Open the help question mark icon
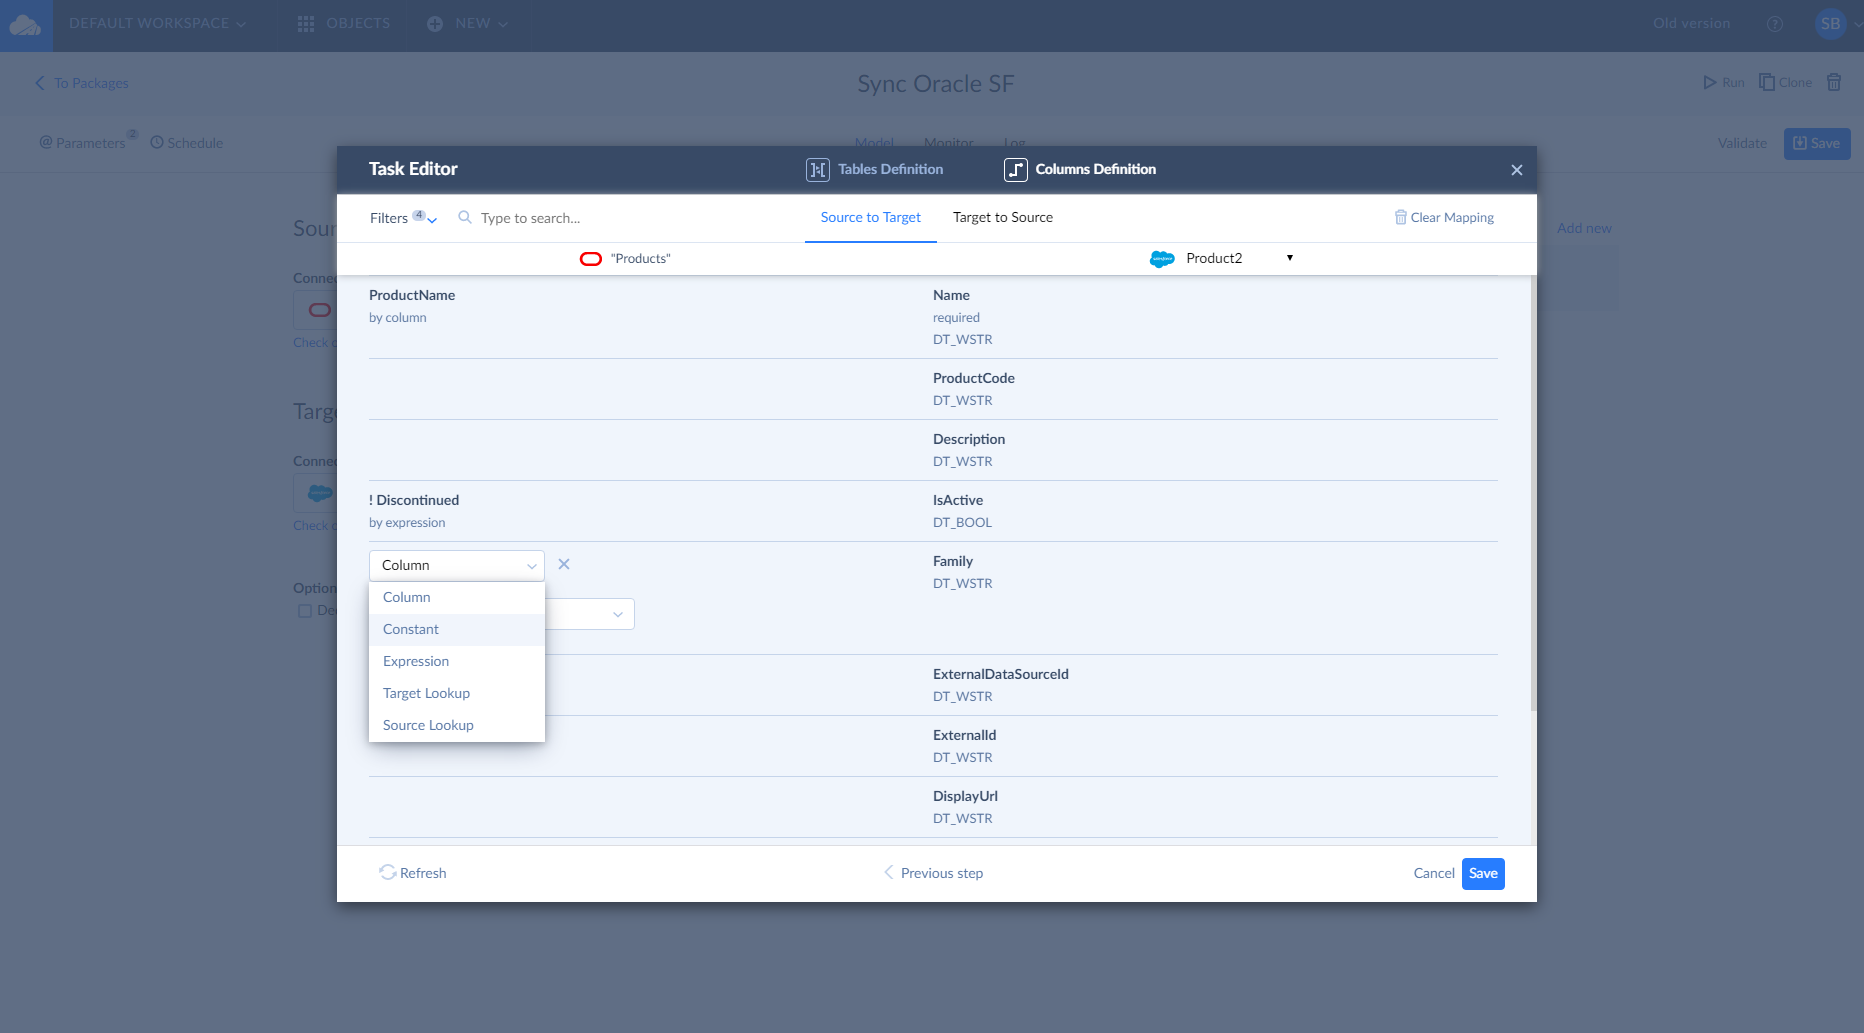Image resolution: width=1864 pixels, height=1033 pixels. point(1775,24)
